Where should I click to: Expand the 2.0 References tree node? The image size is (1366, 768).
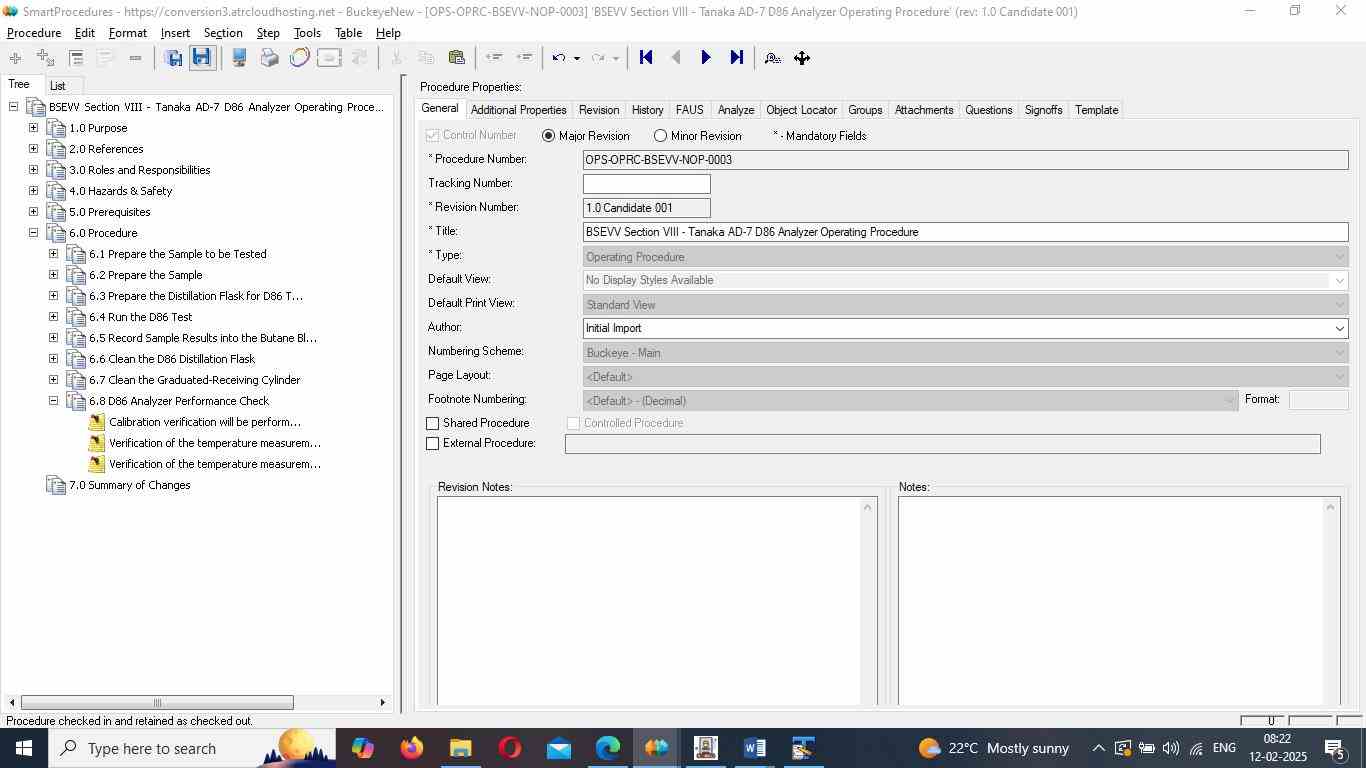tap(33, 149)
